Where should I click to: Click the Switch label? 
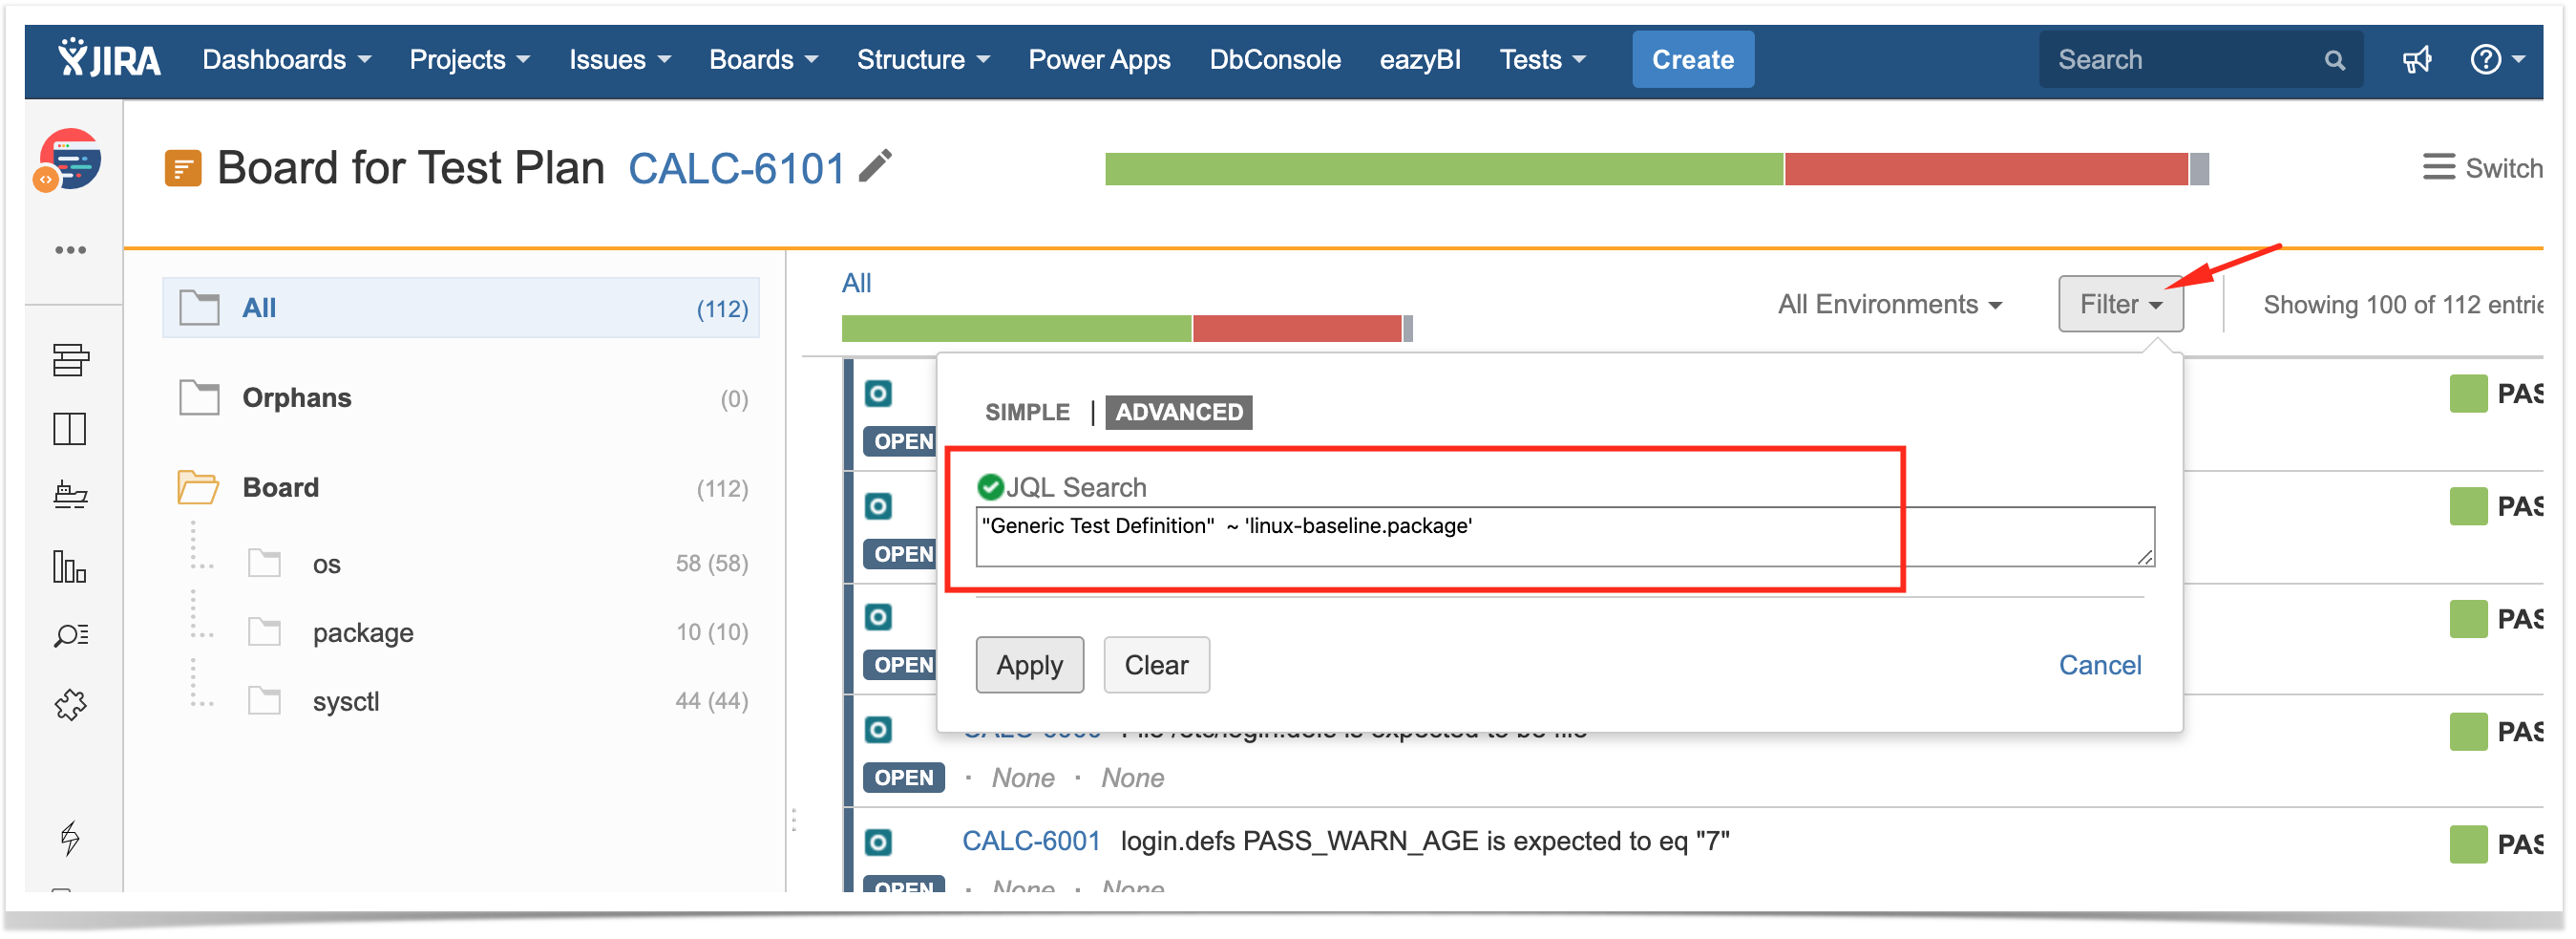(x=2503, y=168)
